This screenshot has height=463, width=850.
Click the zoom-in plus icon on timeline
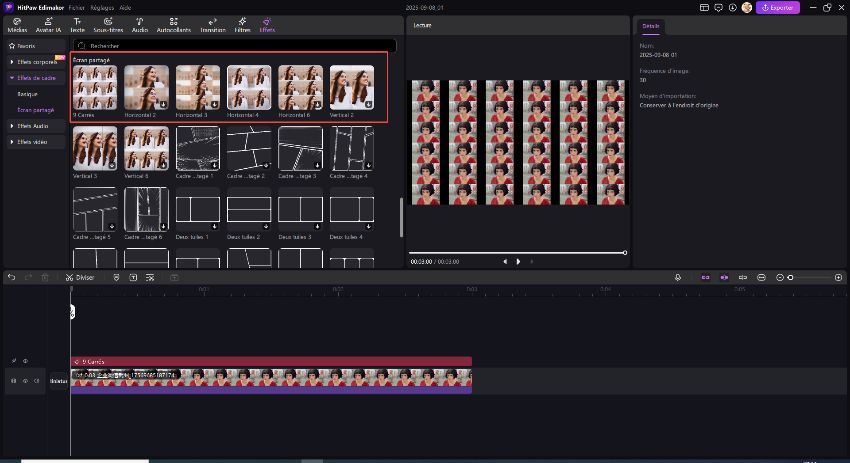838,277
